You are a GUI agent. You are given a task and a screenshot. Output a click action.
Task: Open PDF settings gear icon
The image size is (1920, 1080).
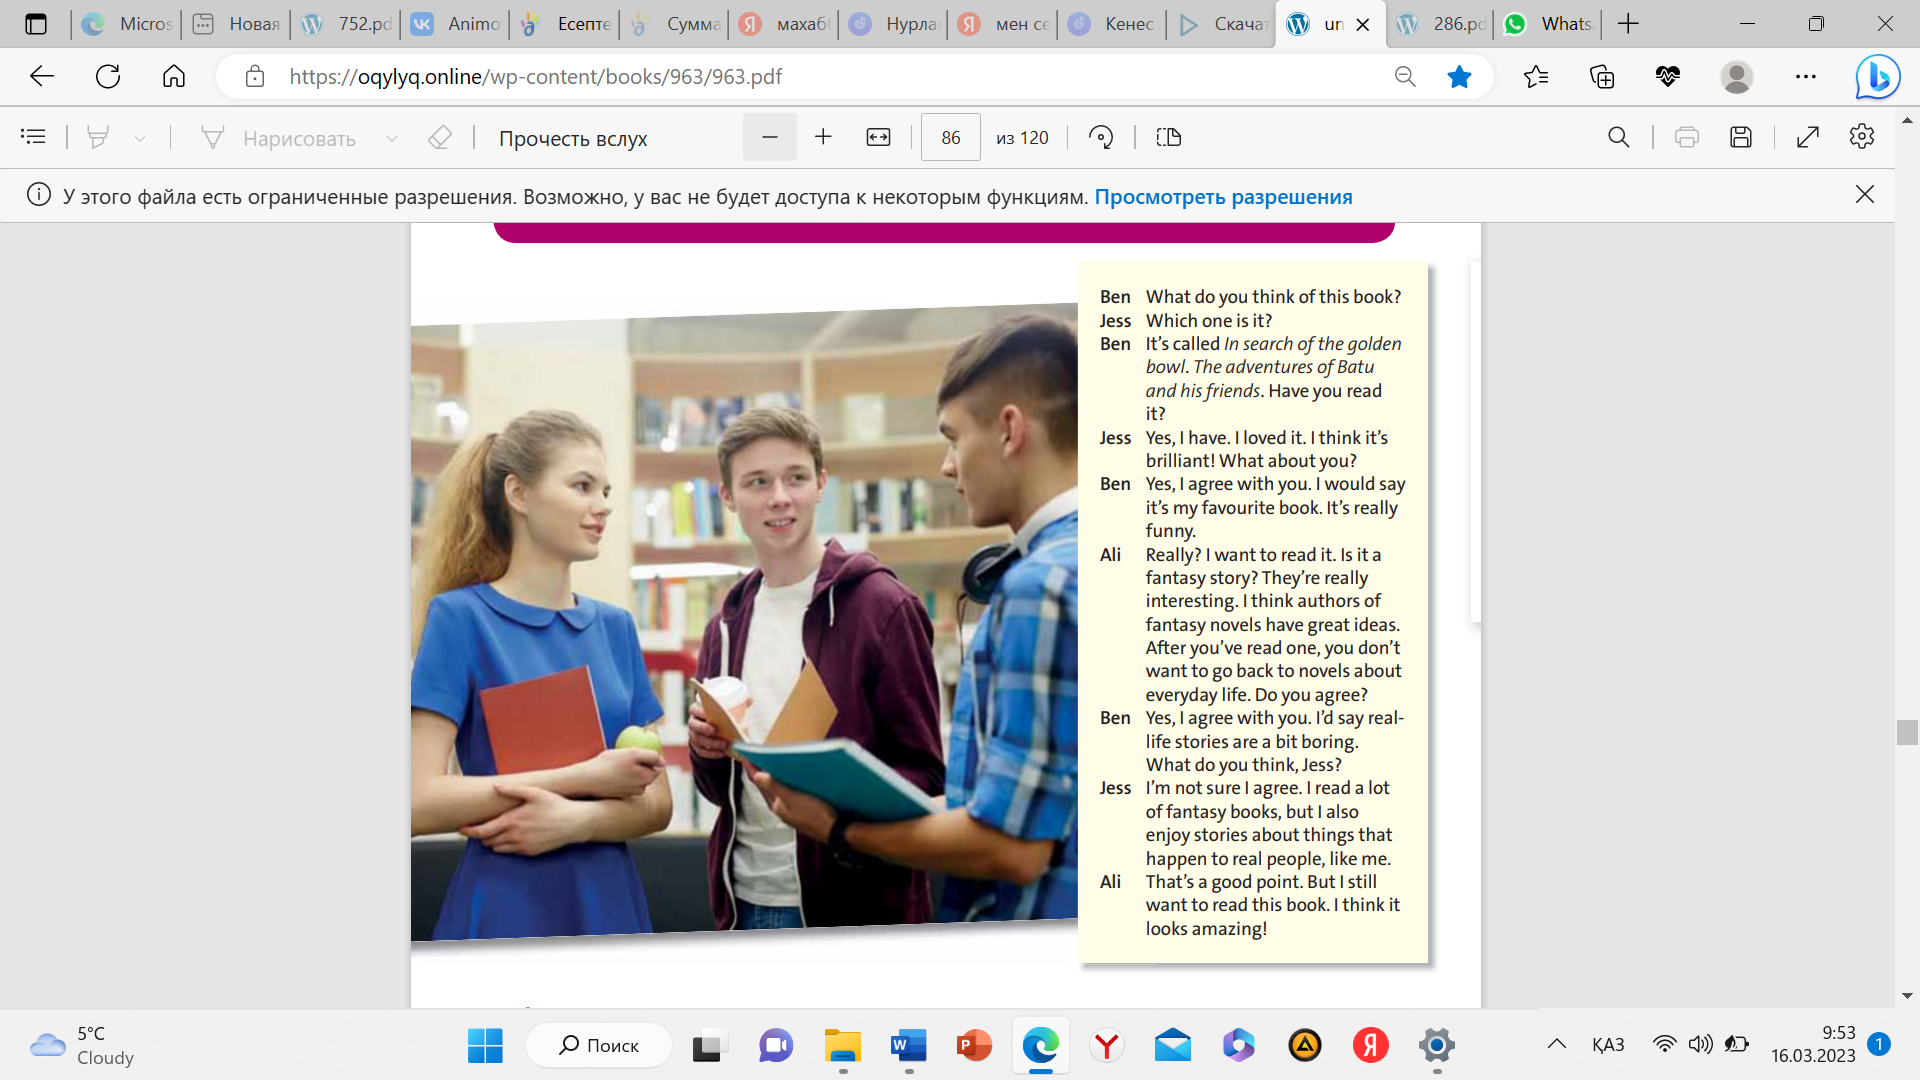(x=1862, y=137)
